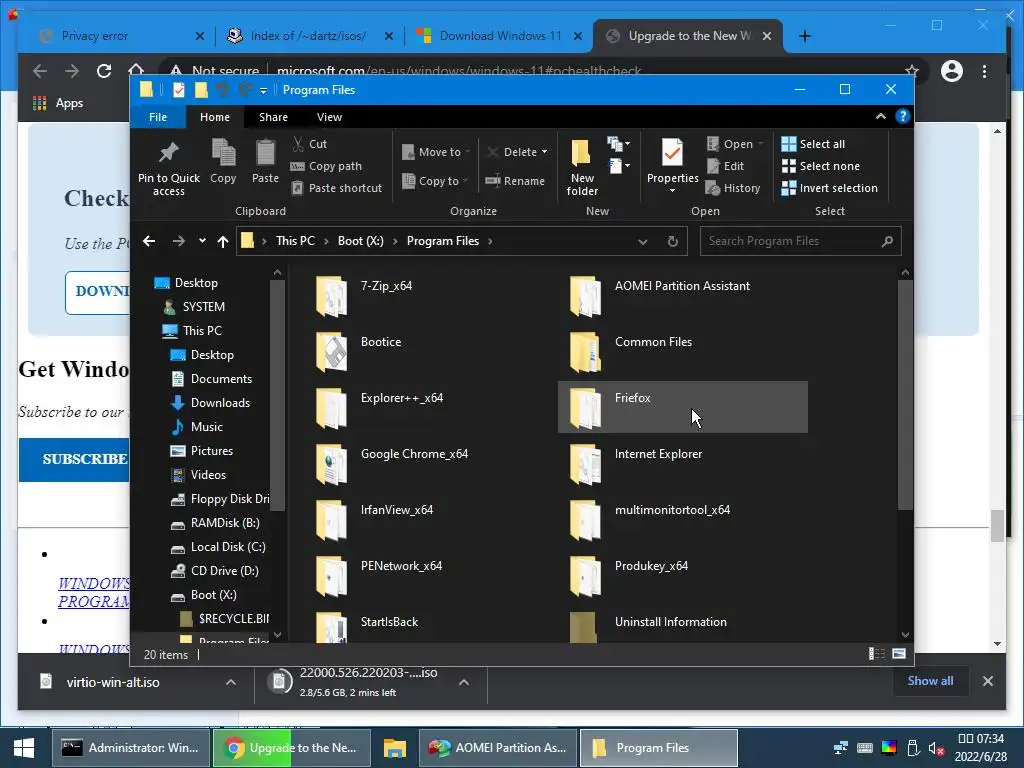Click Select none in ribbon
This screenshot has width=1024, height=768.
coord(821,166)
